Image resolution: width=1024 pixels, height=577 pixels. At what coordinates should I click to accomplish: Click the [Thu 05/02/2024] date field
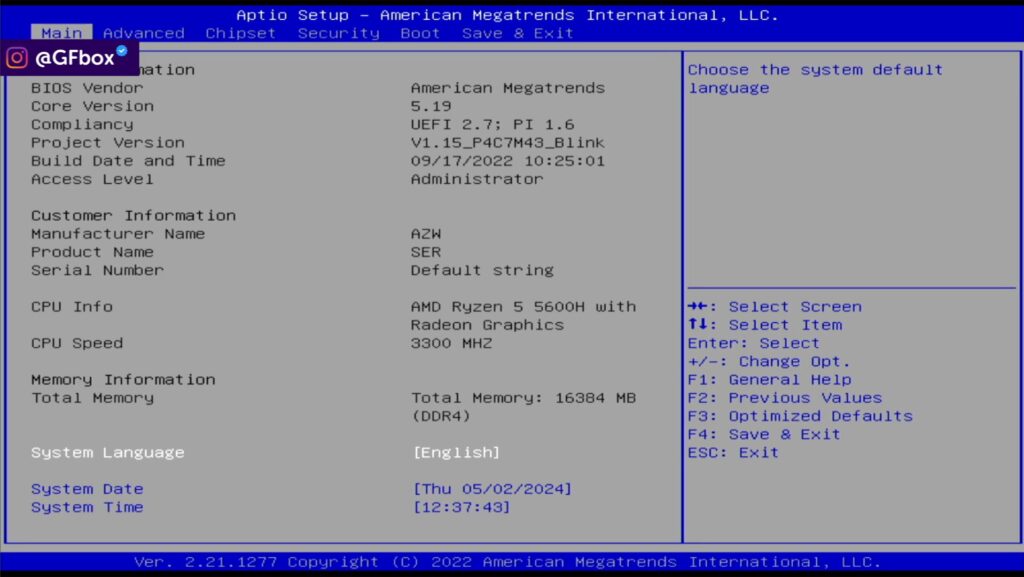coord(492,489)
